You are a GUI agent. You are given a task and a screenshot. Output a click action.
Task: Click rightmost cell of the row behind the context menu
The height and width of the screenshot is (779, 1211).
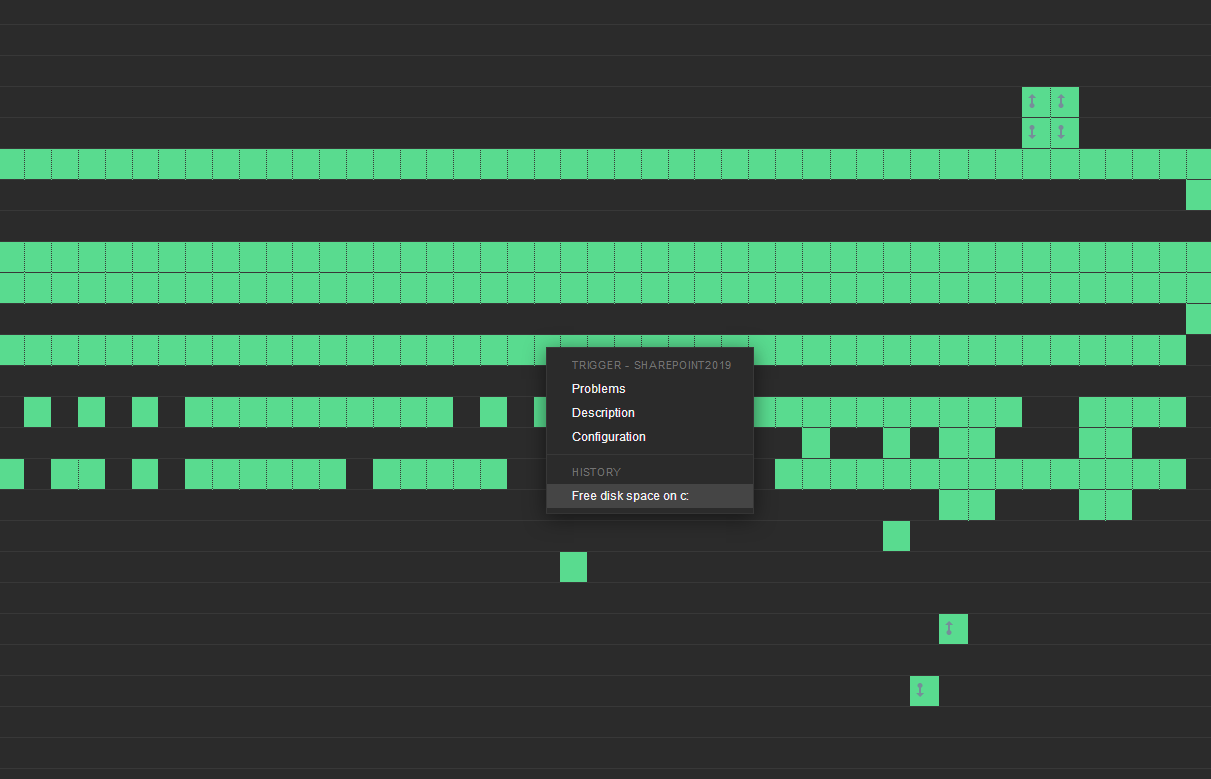(1172, 350)
